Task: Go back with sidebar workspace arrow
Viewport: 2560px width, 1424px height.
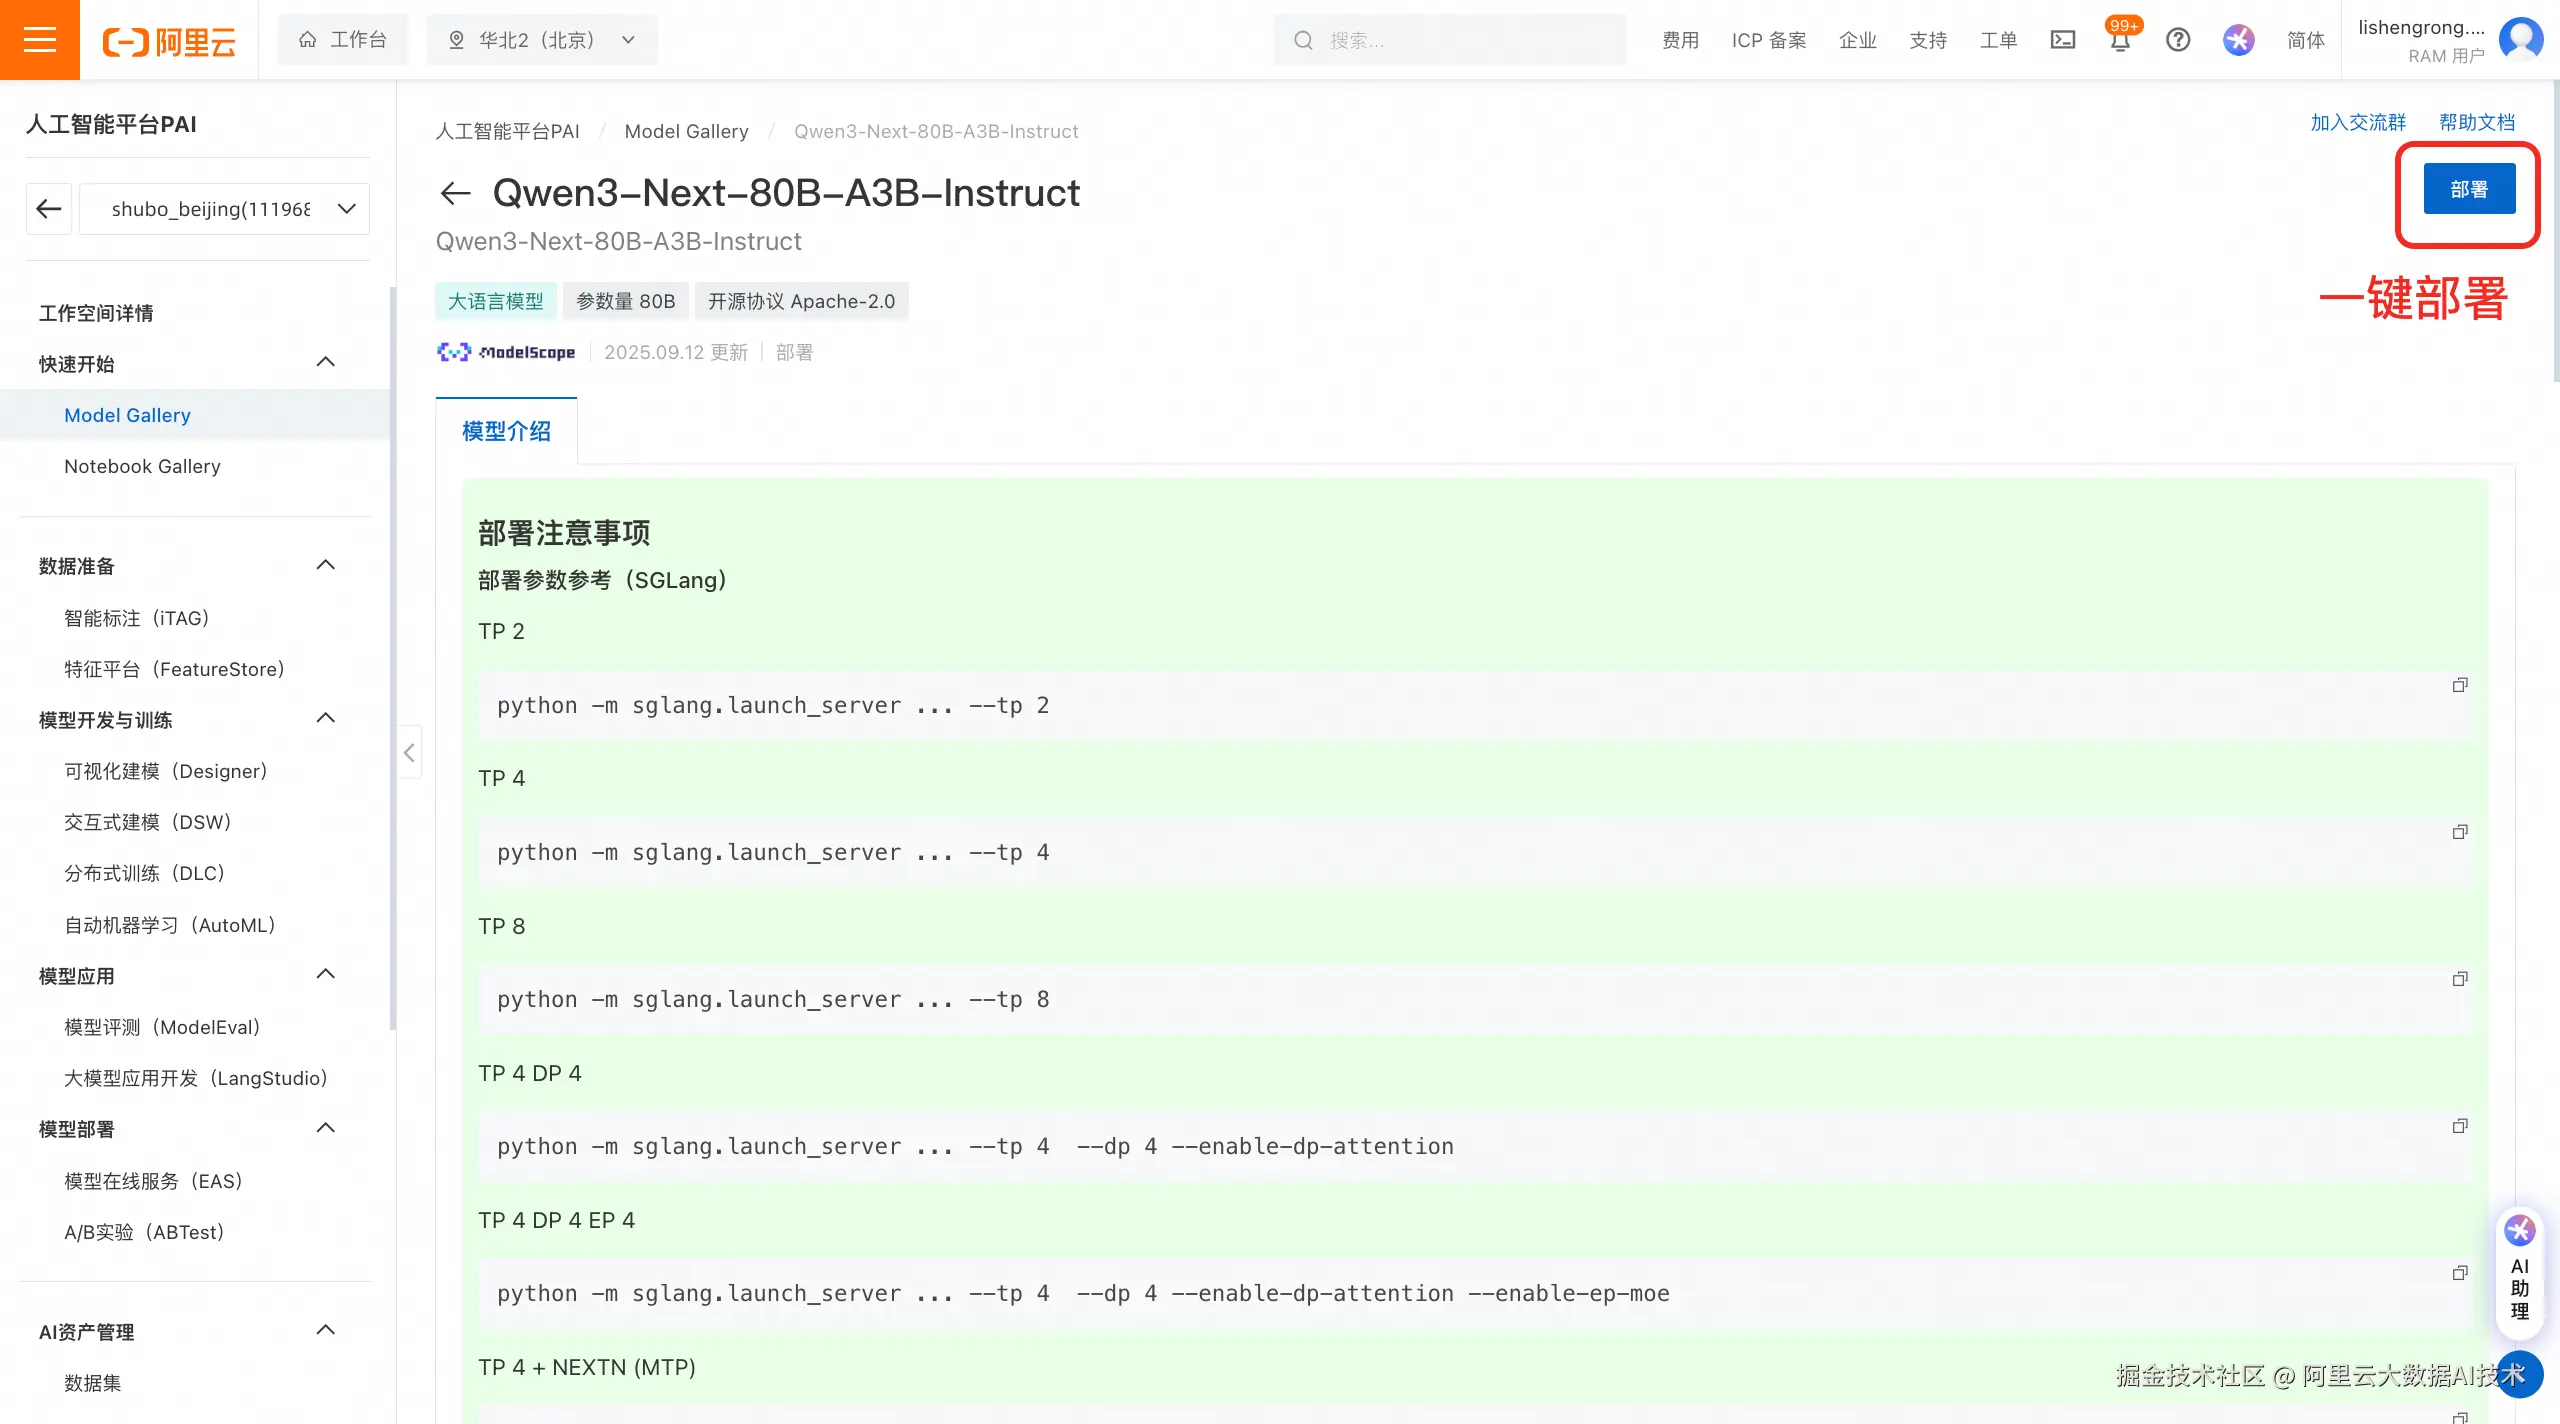Action: pyautogui.click(x=49, y=209)
